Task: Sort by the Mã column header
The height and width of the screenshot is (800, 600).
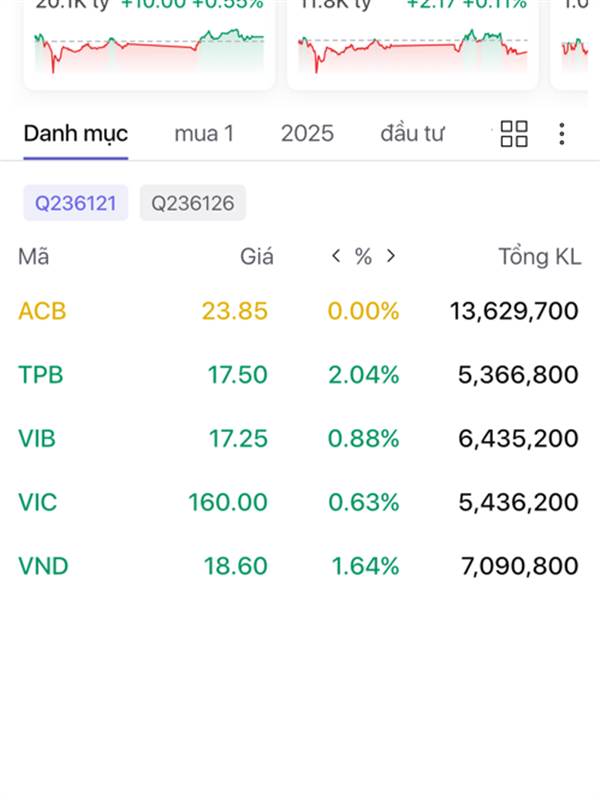Action: 34,256
